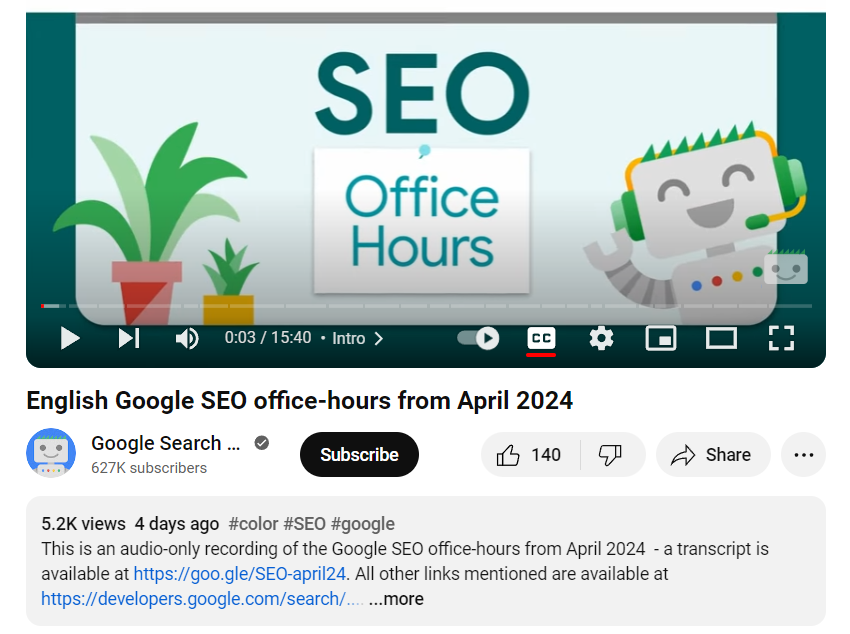Click the 0:03 / 15:40 time display

268,338
